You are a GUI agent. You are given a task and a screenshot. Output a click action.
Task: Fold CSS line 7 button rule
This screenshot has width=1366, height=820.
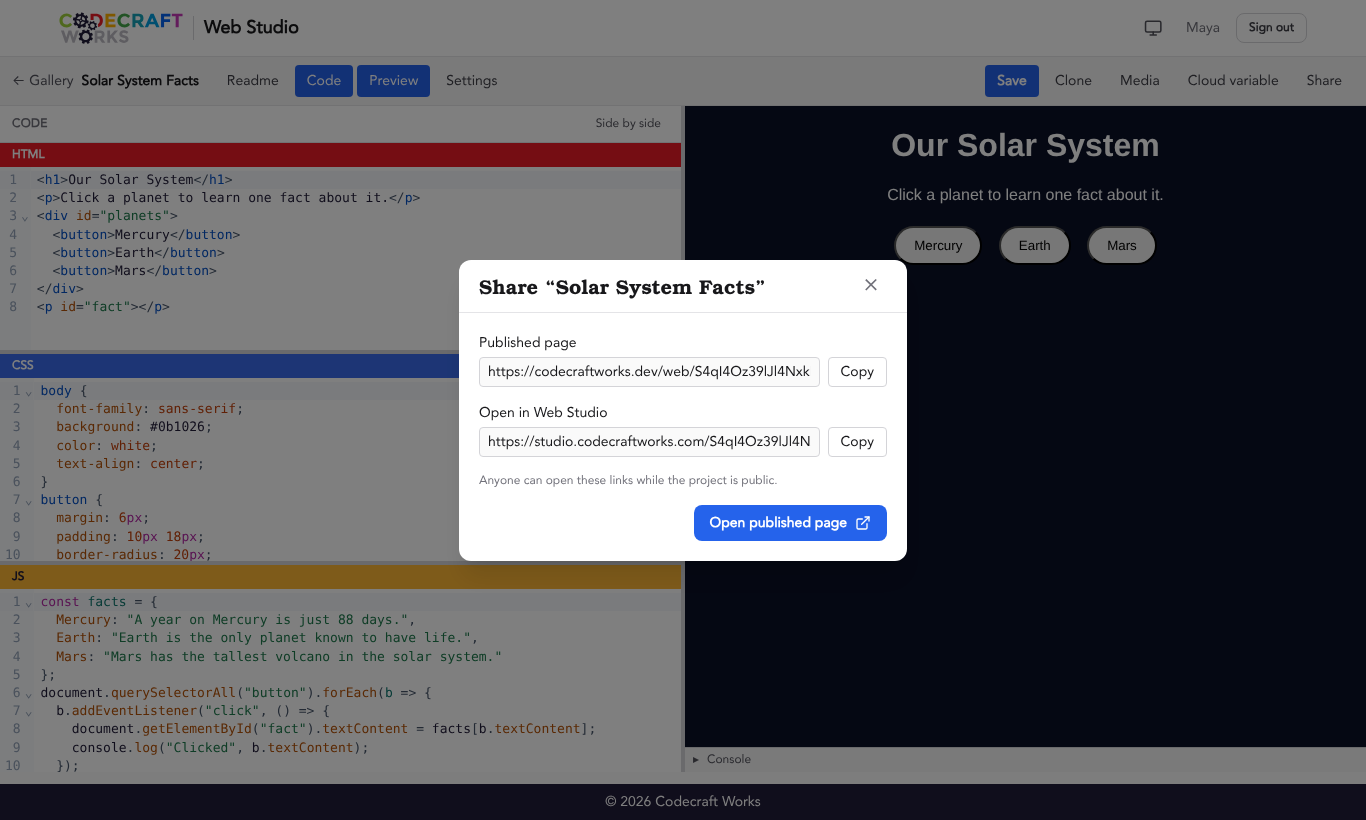(x=28, y=500)
